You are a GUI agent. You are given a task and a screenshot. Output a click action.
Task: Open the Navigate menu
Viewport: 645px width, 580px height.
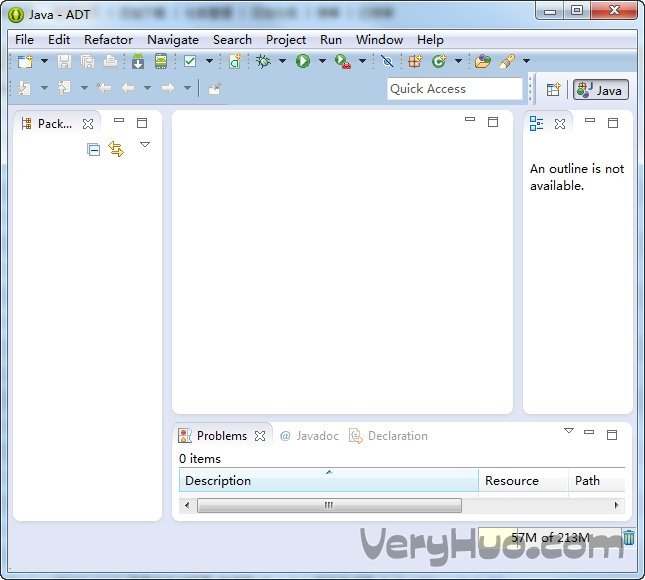173,40
